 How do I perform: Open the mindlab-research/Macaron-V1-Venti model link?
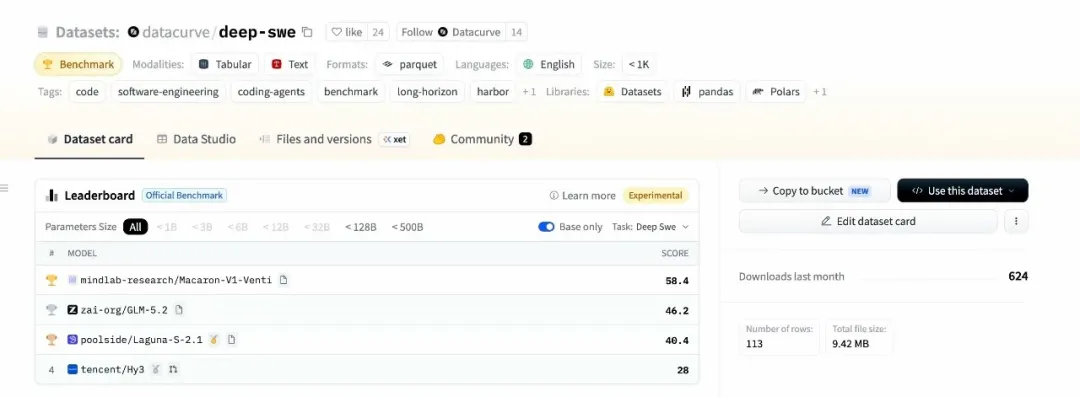(x=176, y=281)
